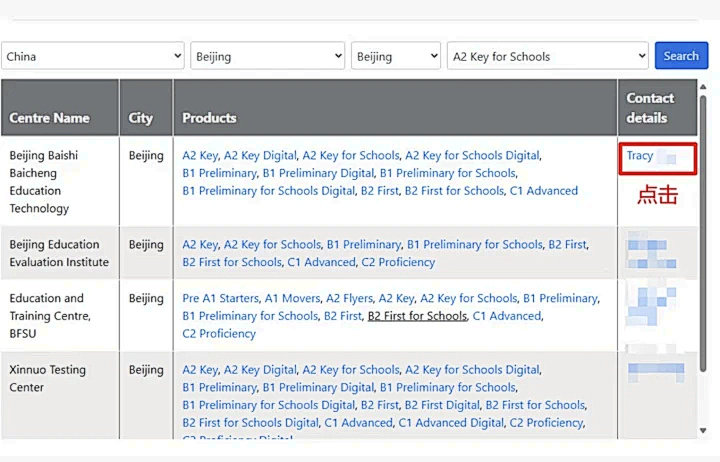Open the A2 Flyers product link
The image size is (720, 462).
pyautogui.click(x=349, y=298)
